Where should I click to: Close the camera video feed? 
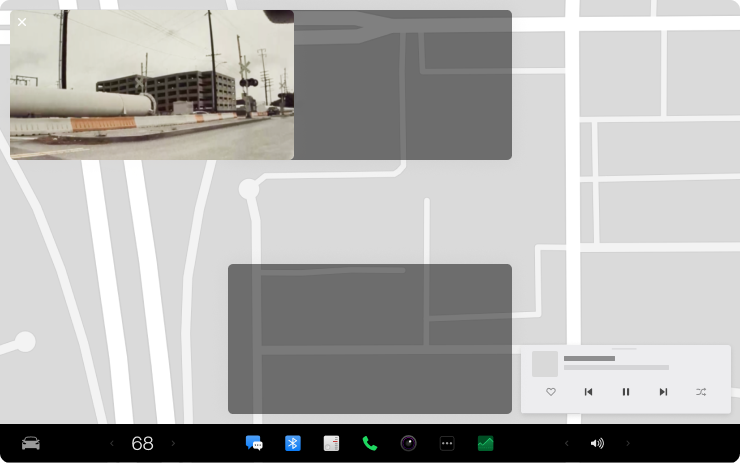tap(22, 22)
